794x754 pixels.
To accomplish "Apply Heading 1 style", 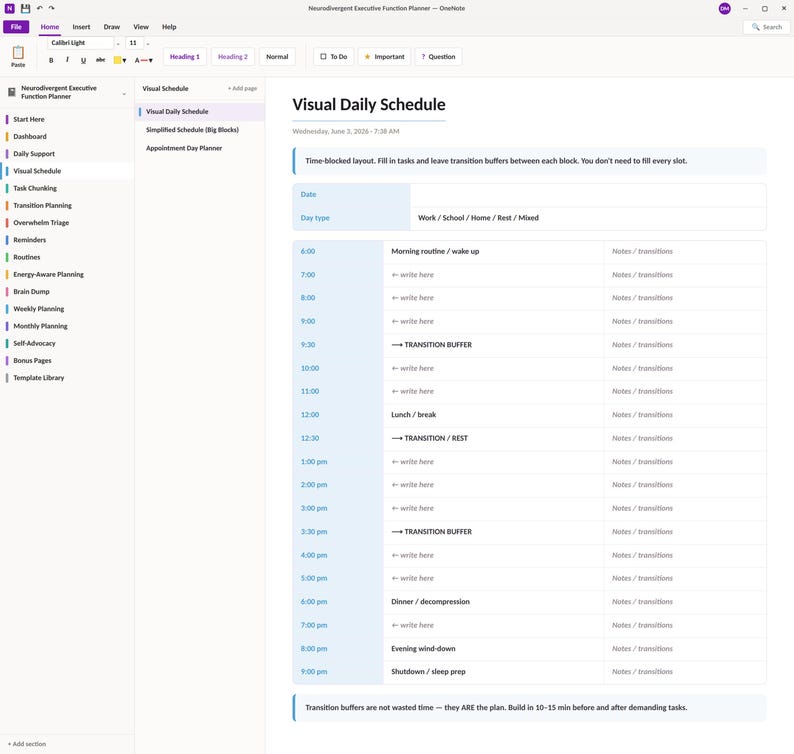I will pos(185,57).
